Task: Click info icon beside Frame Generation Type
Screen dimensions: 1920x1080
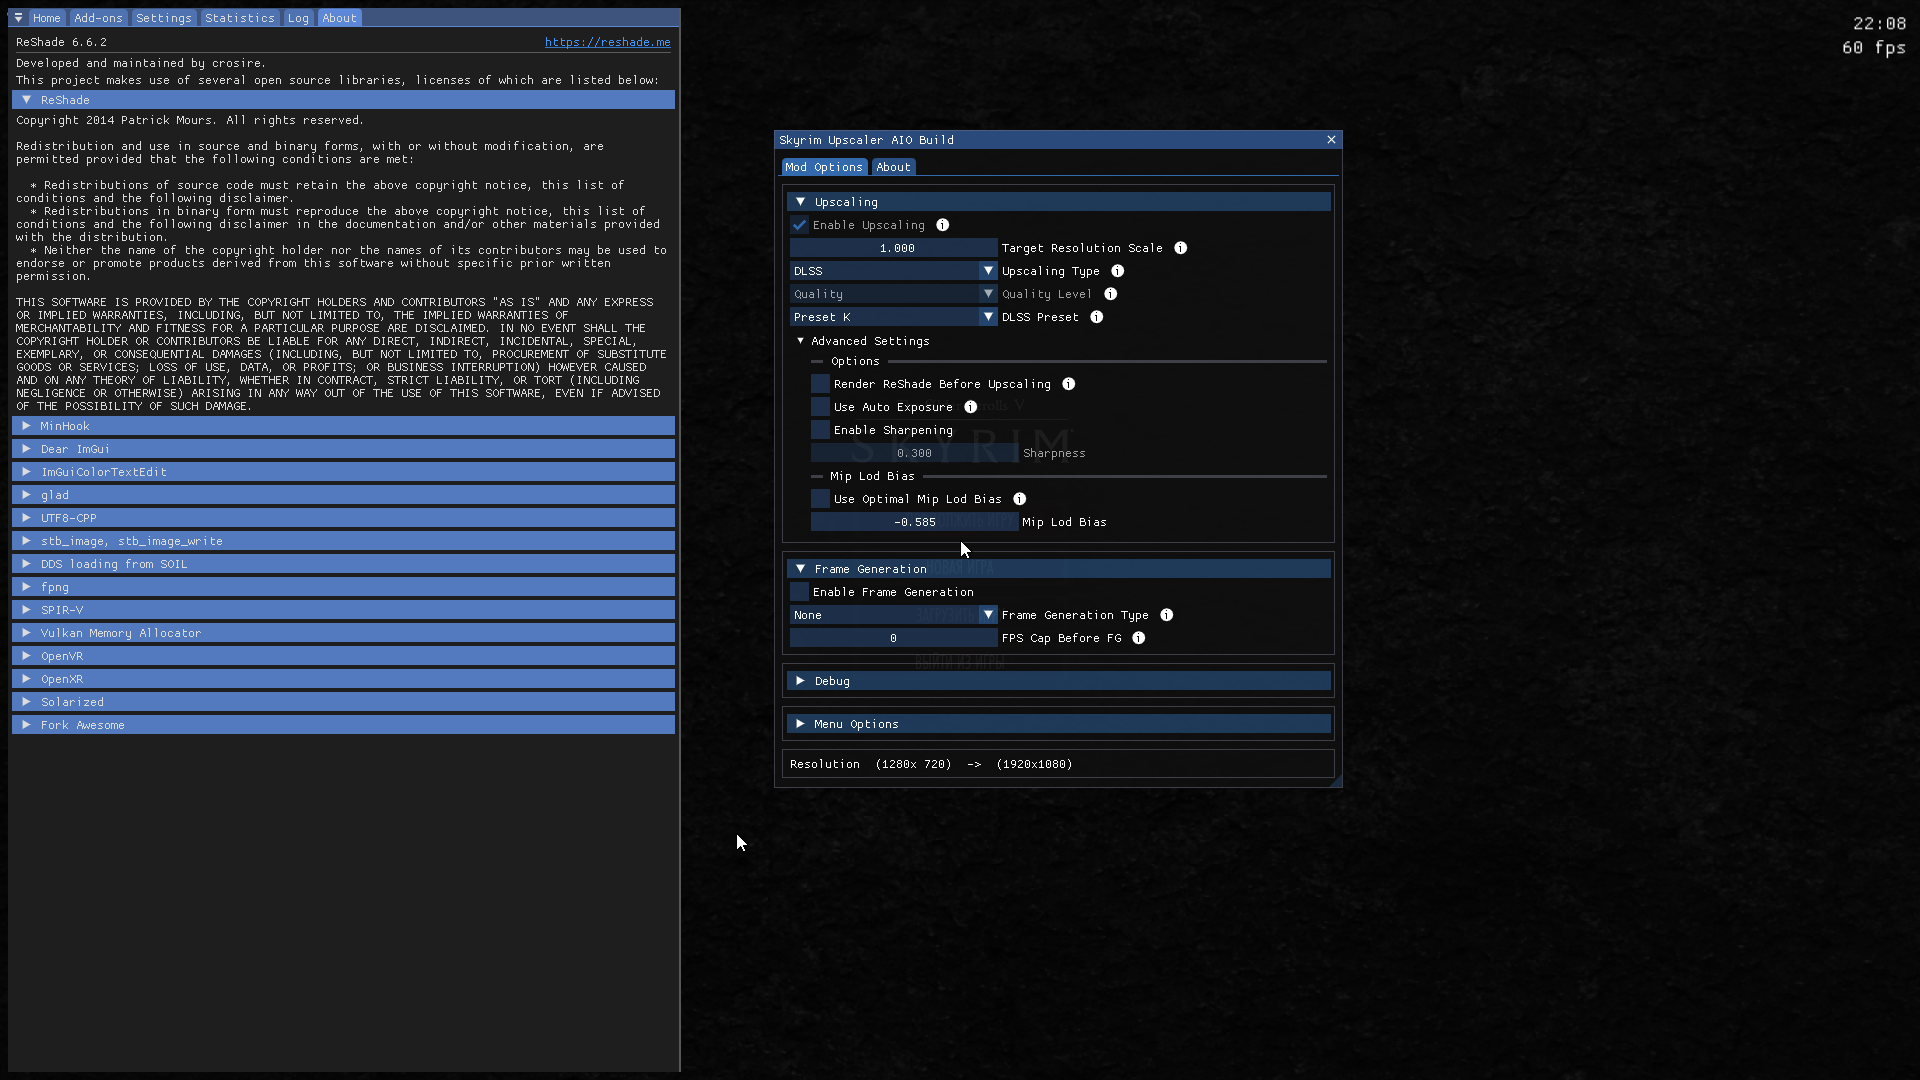Action: click(x=1166, y=615)
